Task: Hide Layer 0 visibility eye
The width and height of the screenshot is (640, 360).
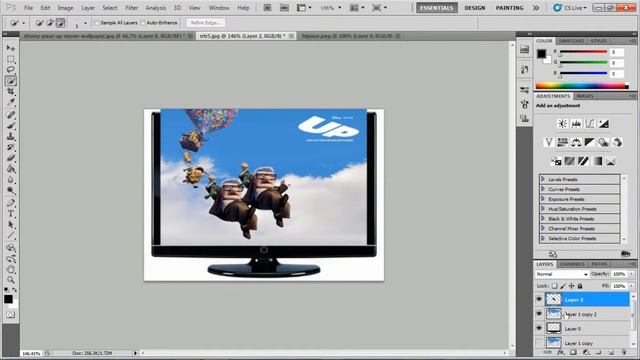Action: click(539, 328)
